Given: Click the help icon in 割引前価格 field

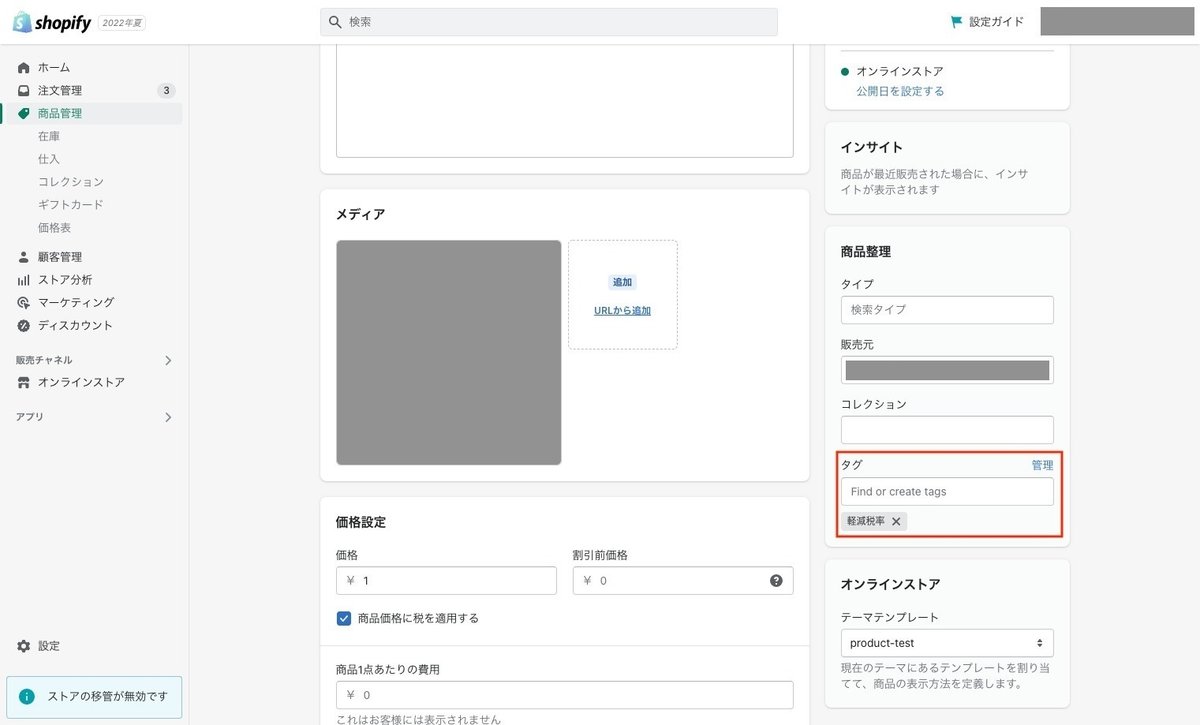Looking at the screenshot, I should (776, 581).
